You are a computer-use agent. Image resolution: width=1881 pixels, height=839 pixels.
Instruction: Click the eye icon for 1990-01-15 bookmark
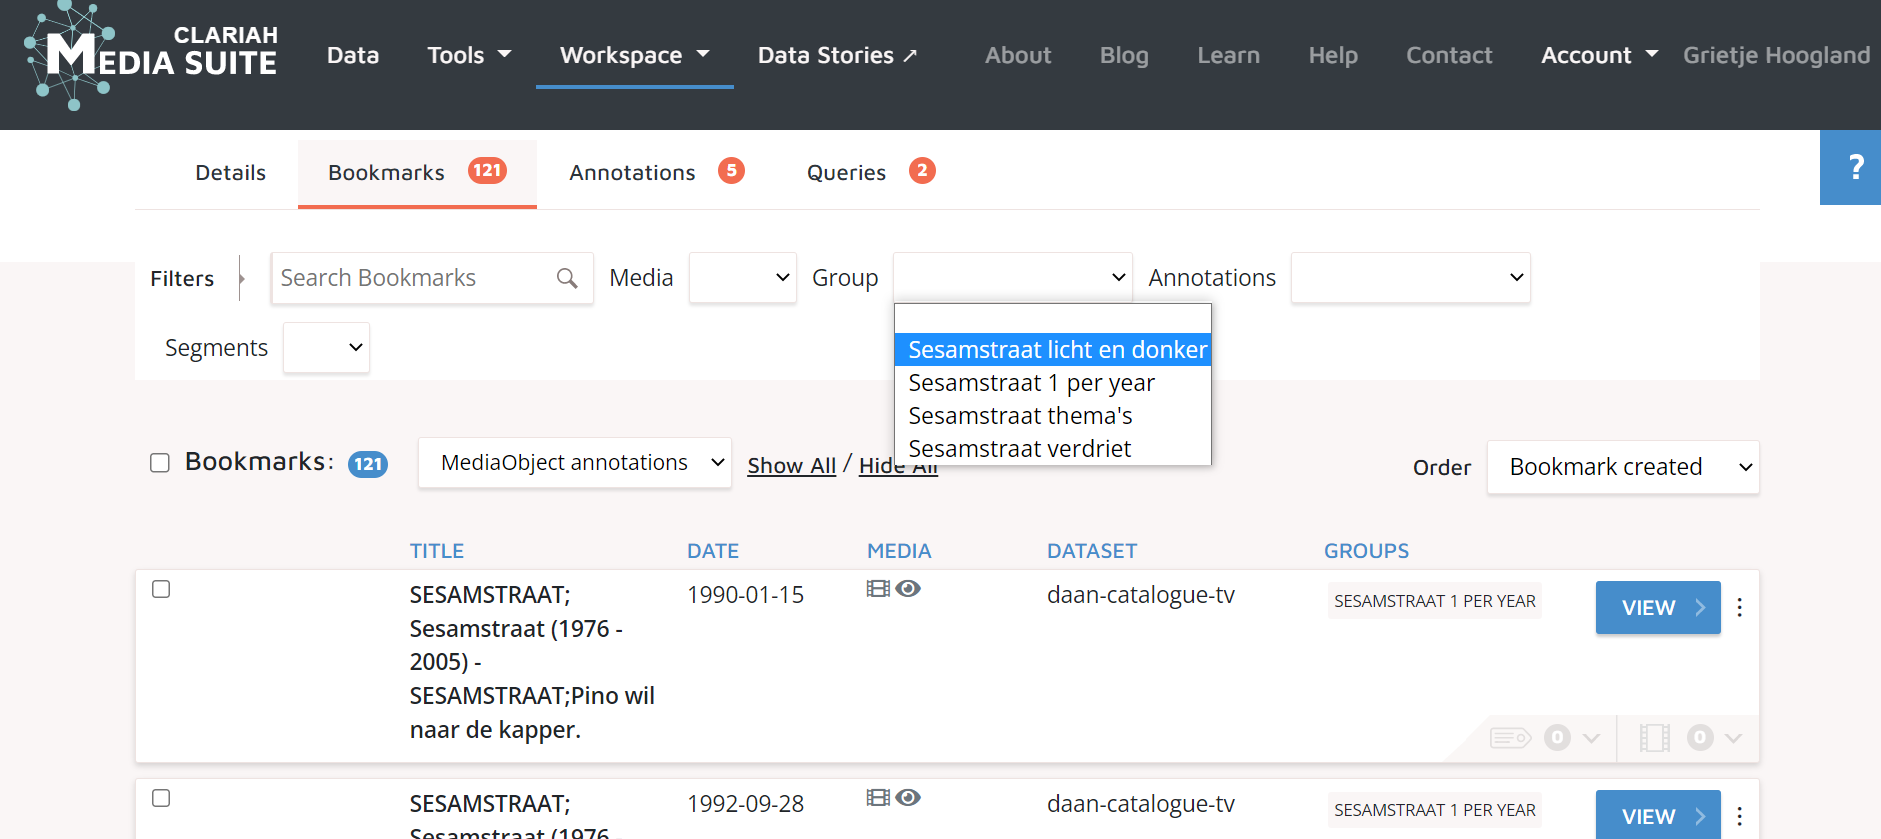pyautogui.click(x=908, y=589)
